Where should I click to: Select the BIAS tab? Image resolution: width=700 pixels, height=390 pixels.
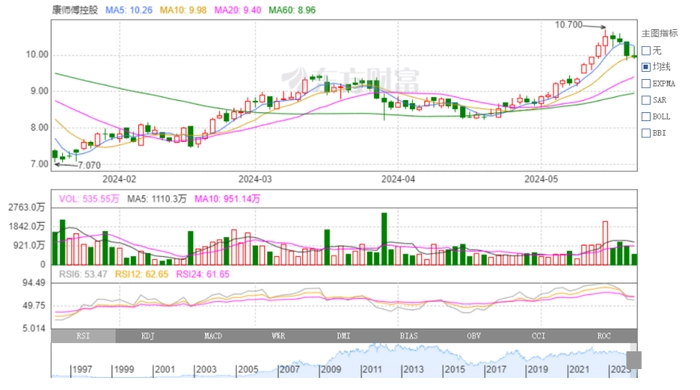[x=409, y=336]
